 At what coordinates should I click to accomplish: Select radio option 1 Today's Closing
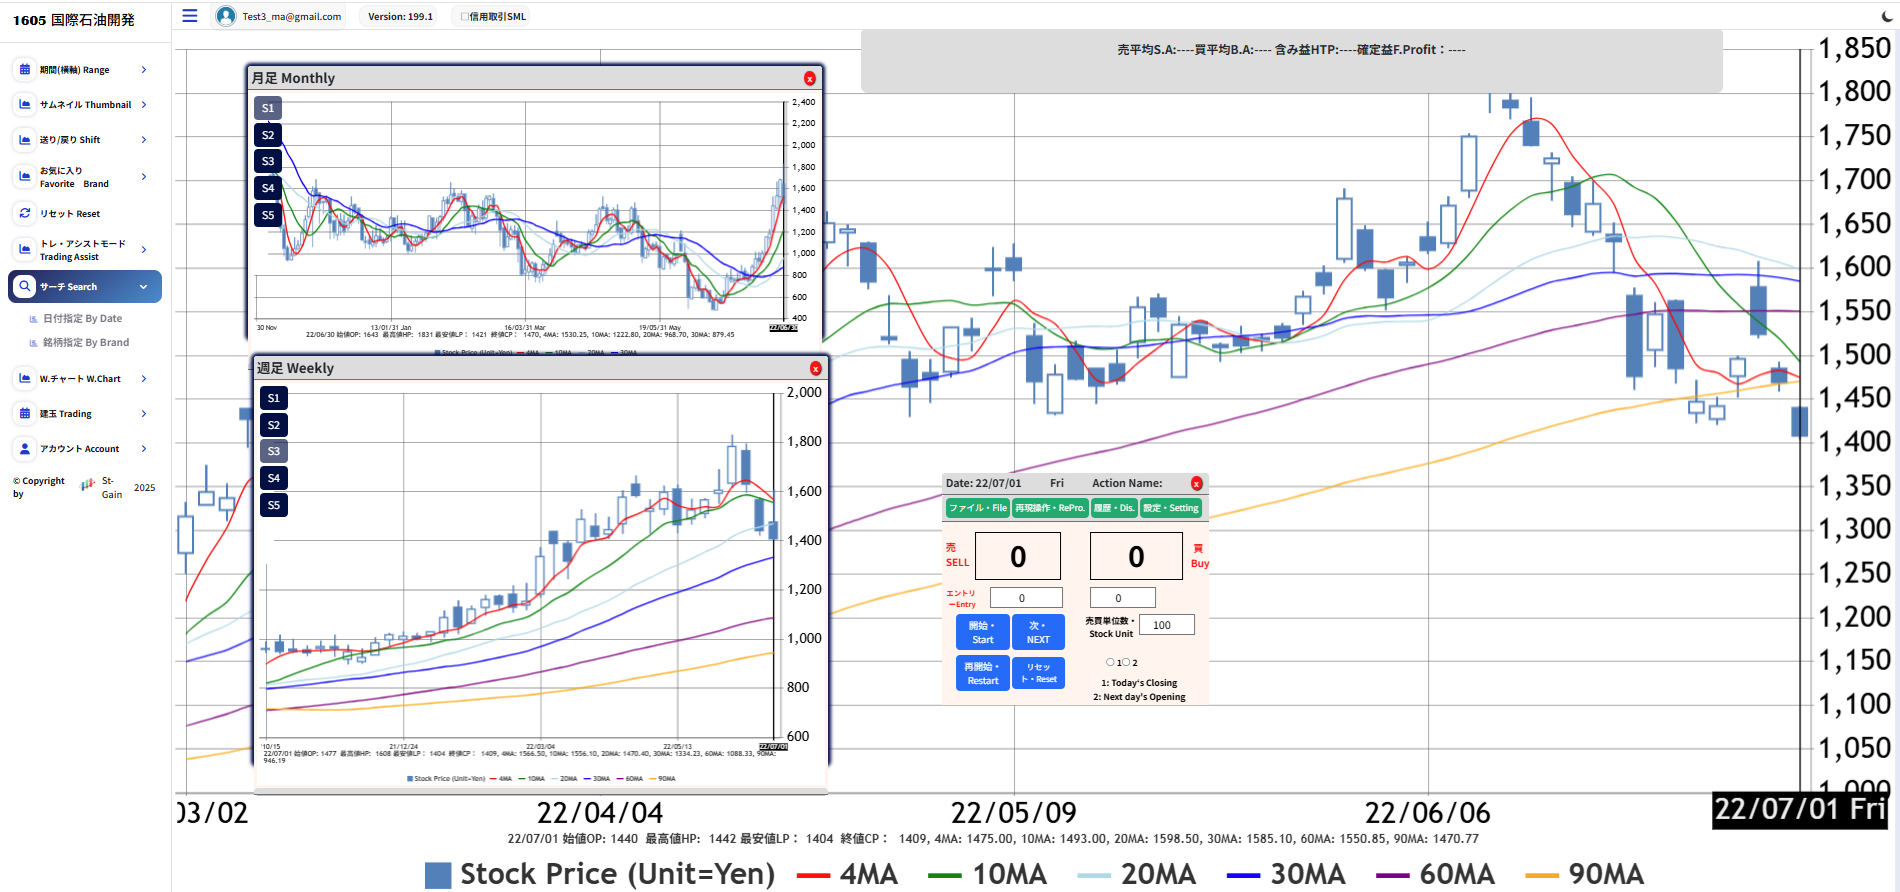(x=1110, y=662)
